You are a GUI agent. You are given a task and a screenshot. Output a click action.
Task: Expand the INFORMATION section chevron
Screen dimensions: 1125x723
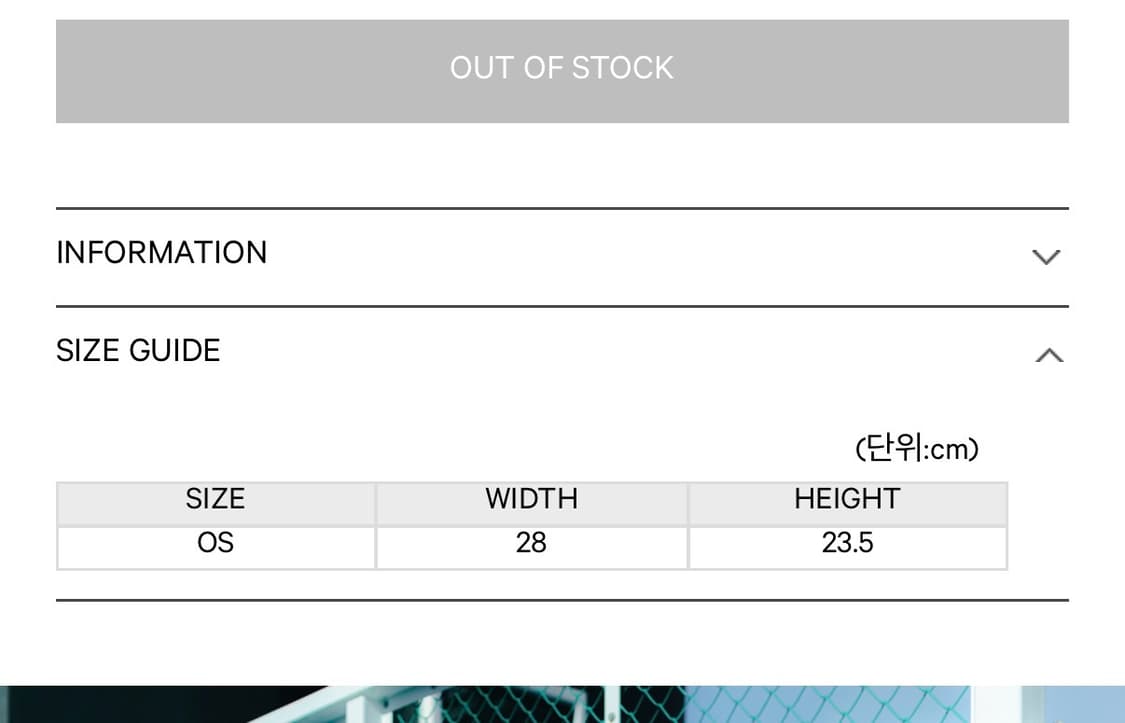click(x=1046, y=257)
